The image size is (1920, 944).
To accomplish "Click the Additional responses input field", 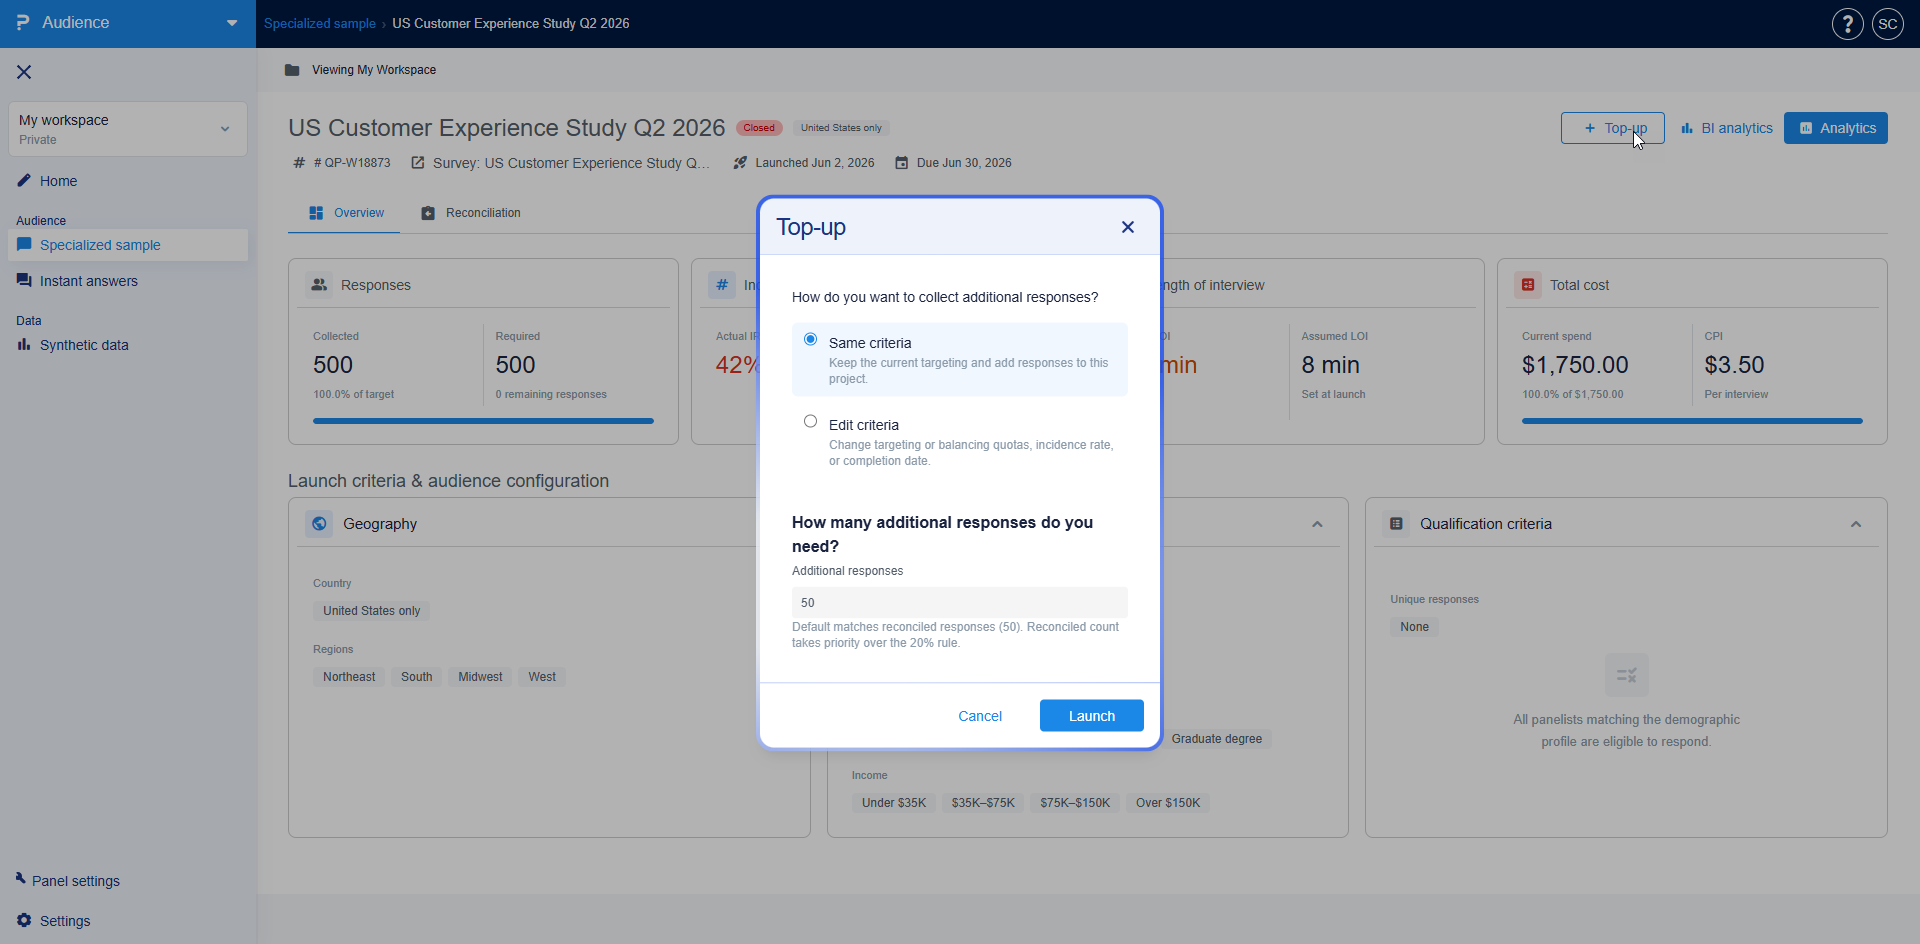I will 960,602.
